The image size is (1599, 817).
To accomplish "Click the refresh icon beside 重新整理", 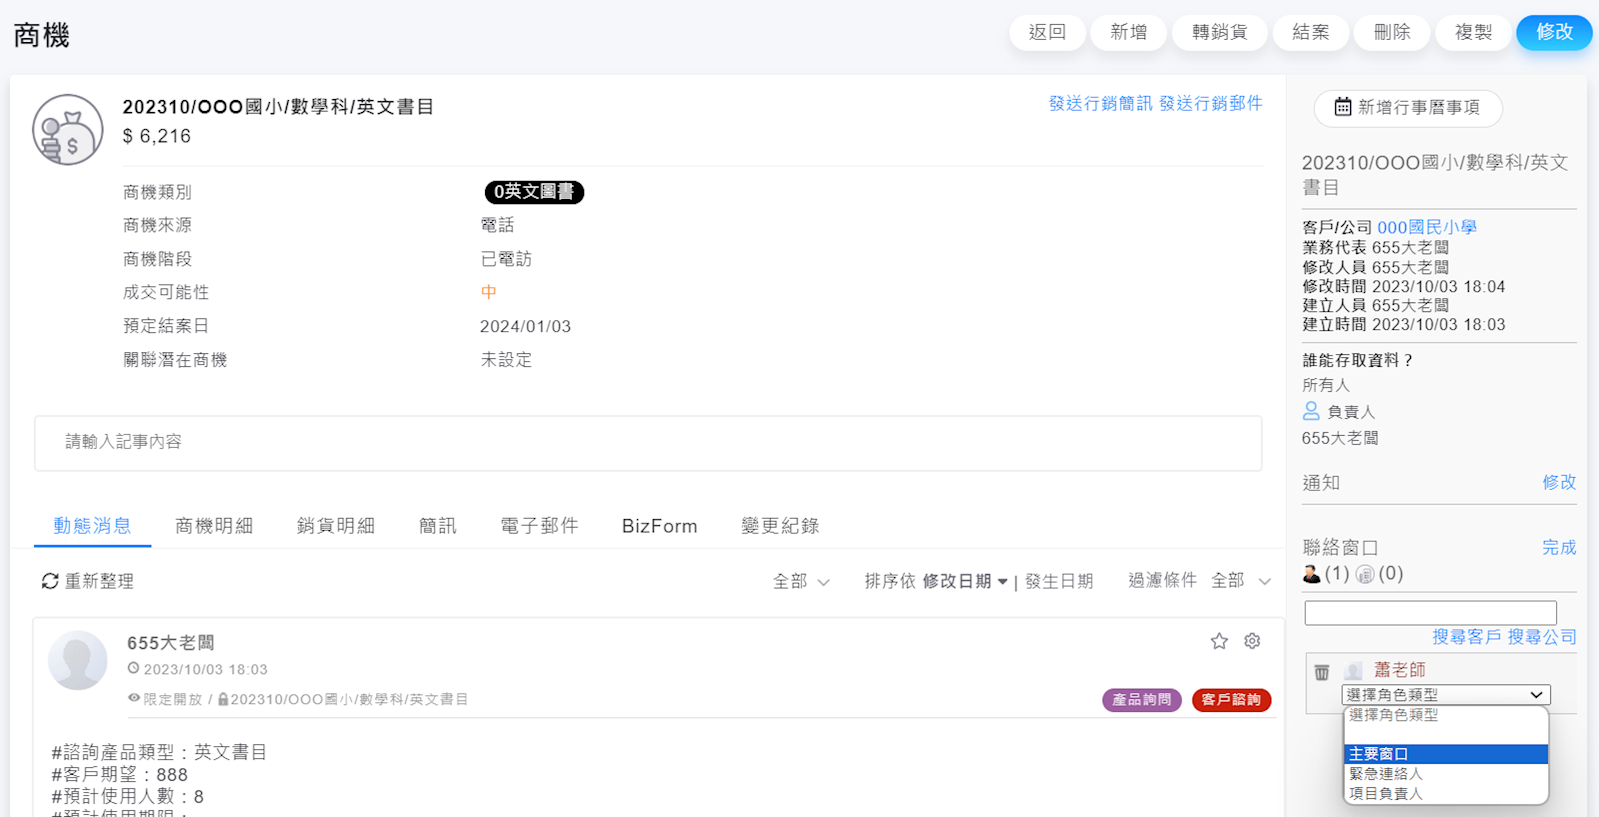I will click(x=49, y=581).
